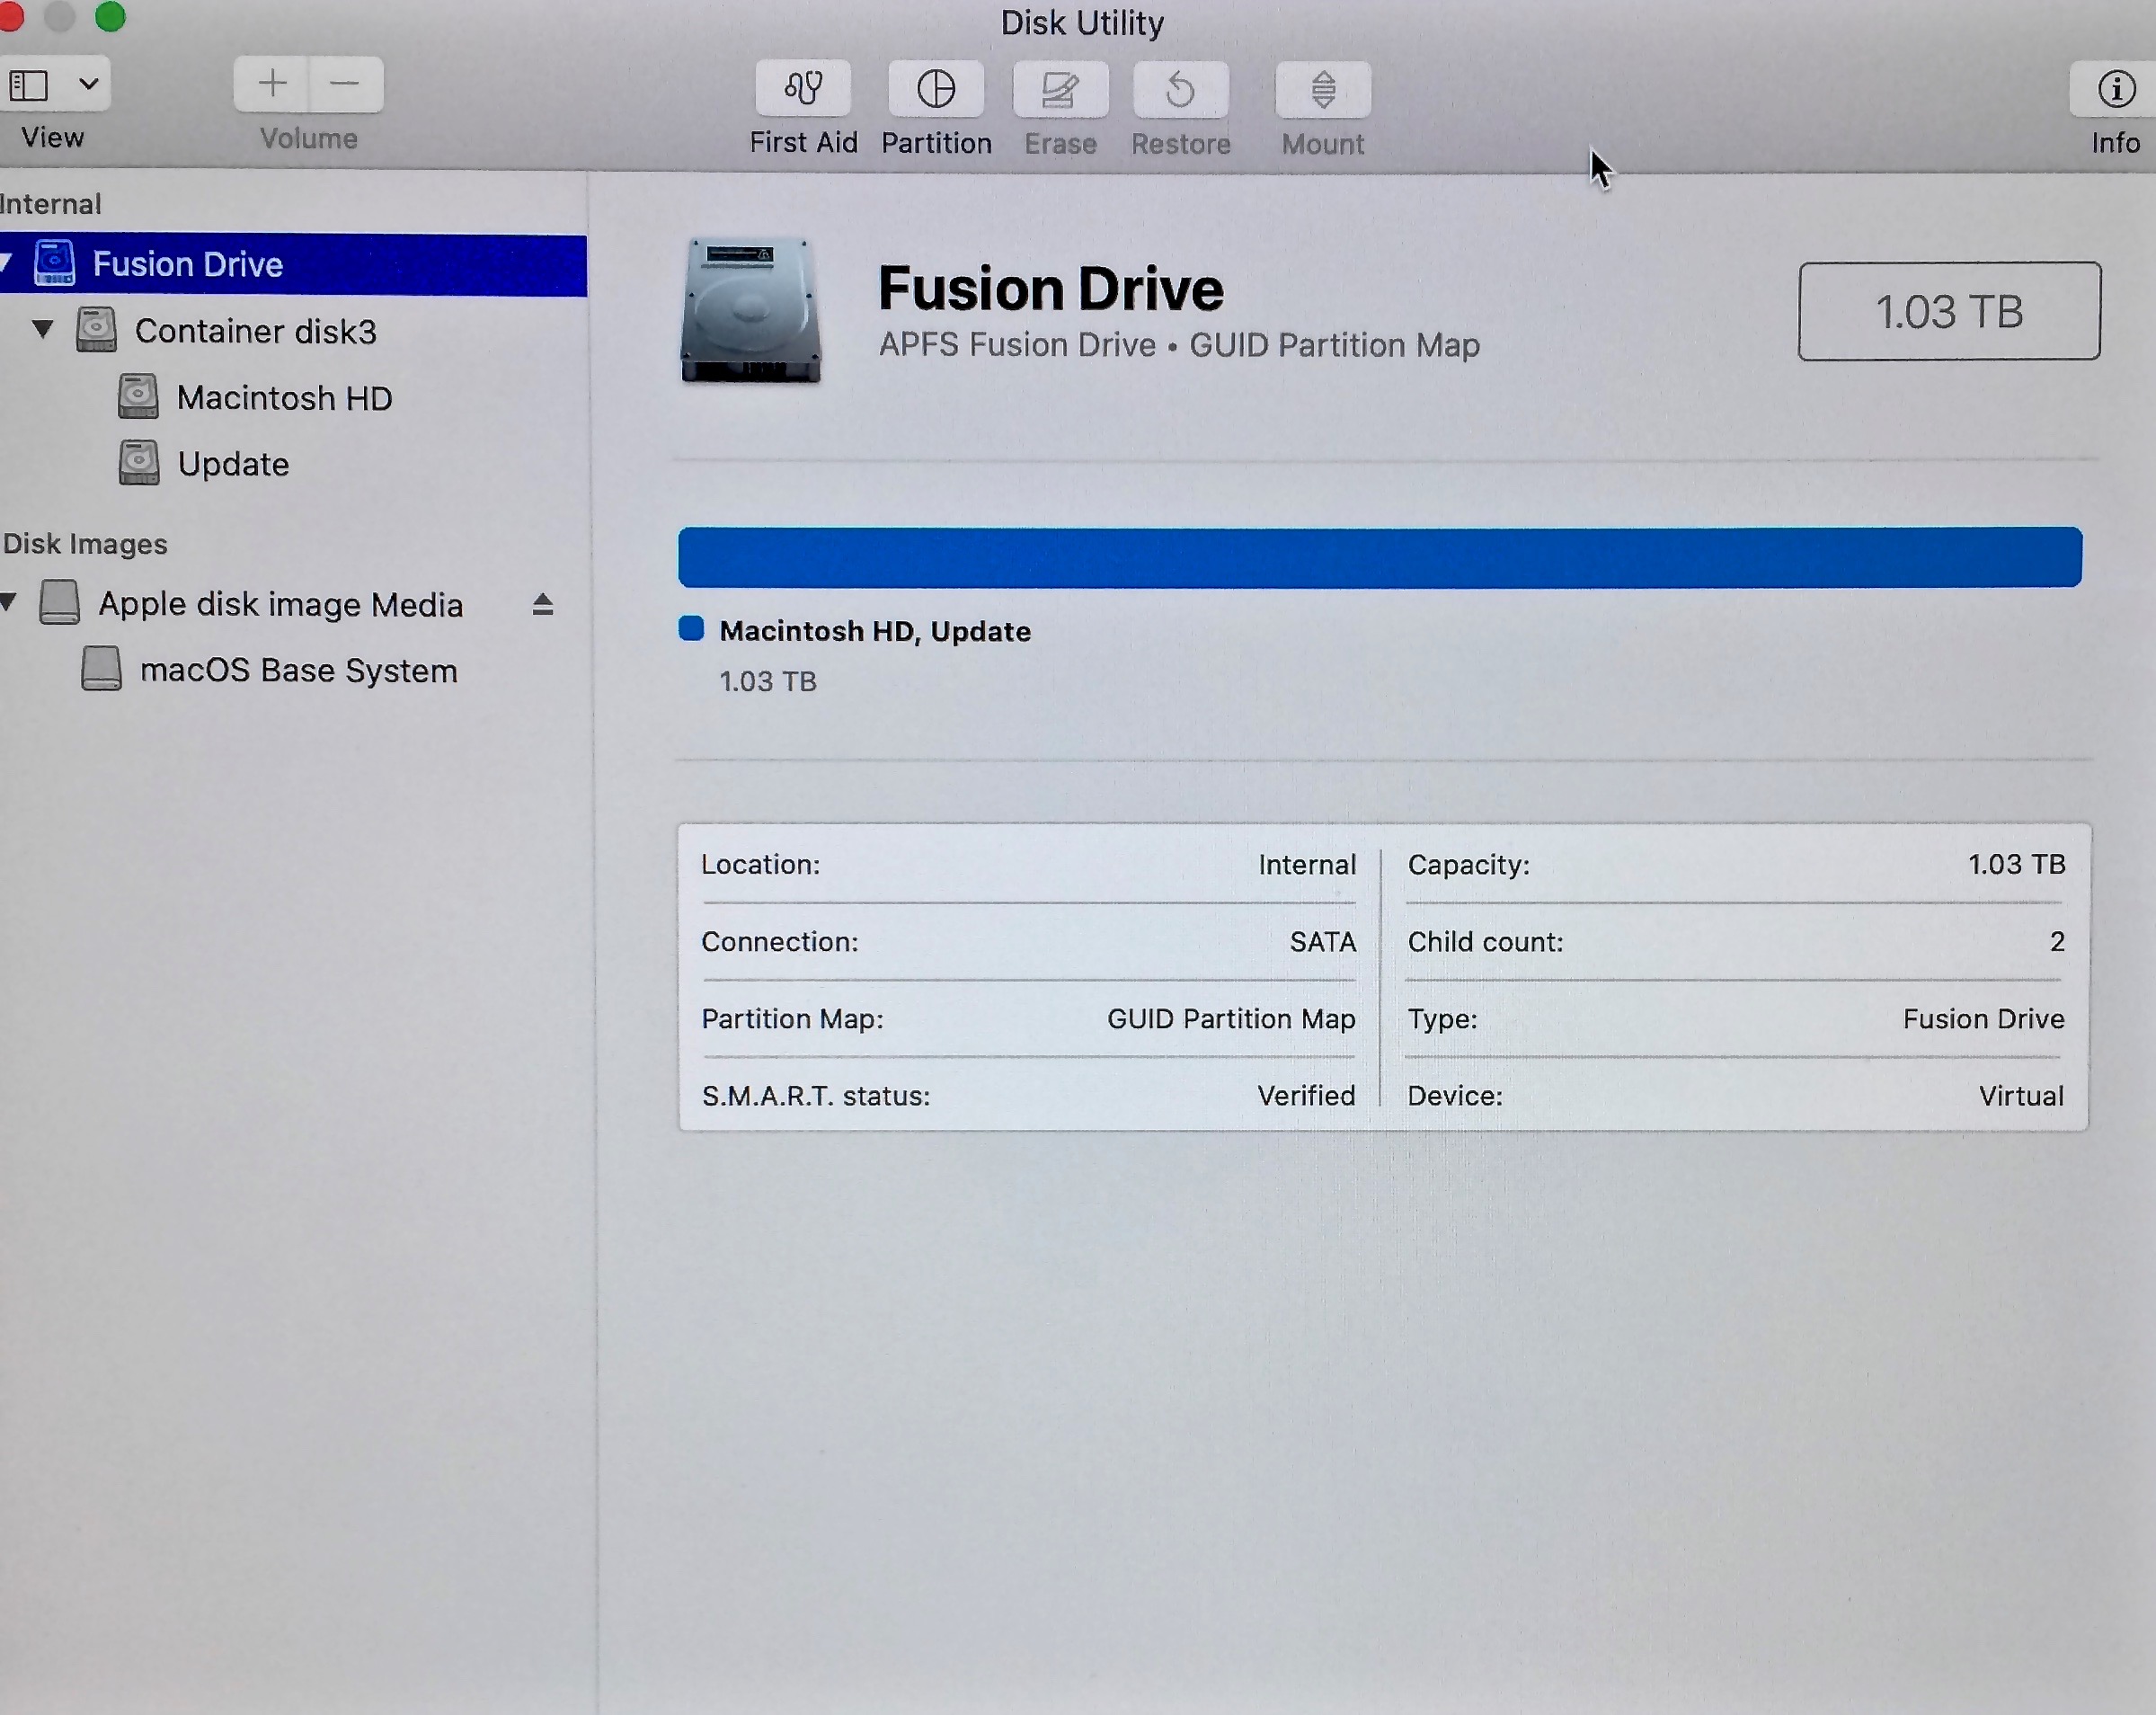Toggle sidebar with View button

(x=30, y=85)
